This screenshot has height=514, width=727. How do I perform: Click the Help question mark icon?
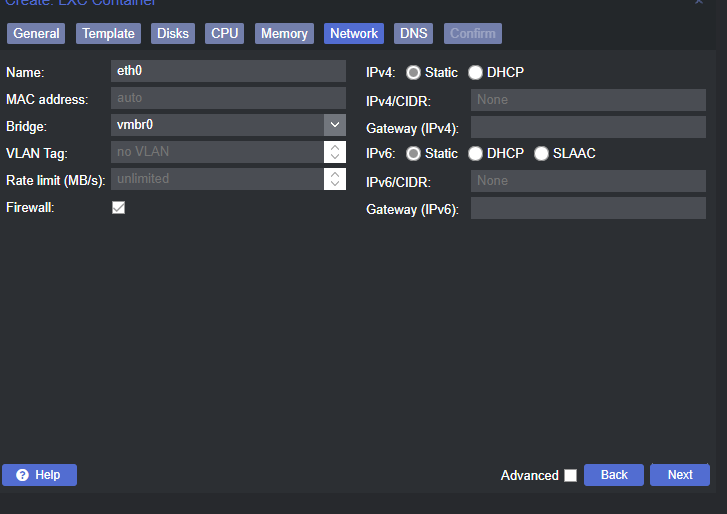coord(22,475)
